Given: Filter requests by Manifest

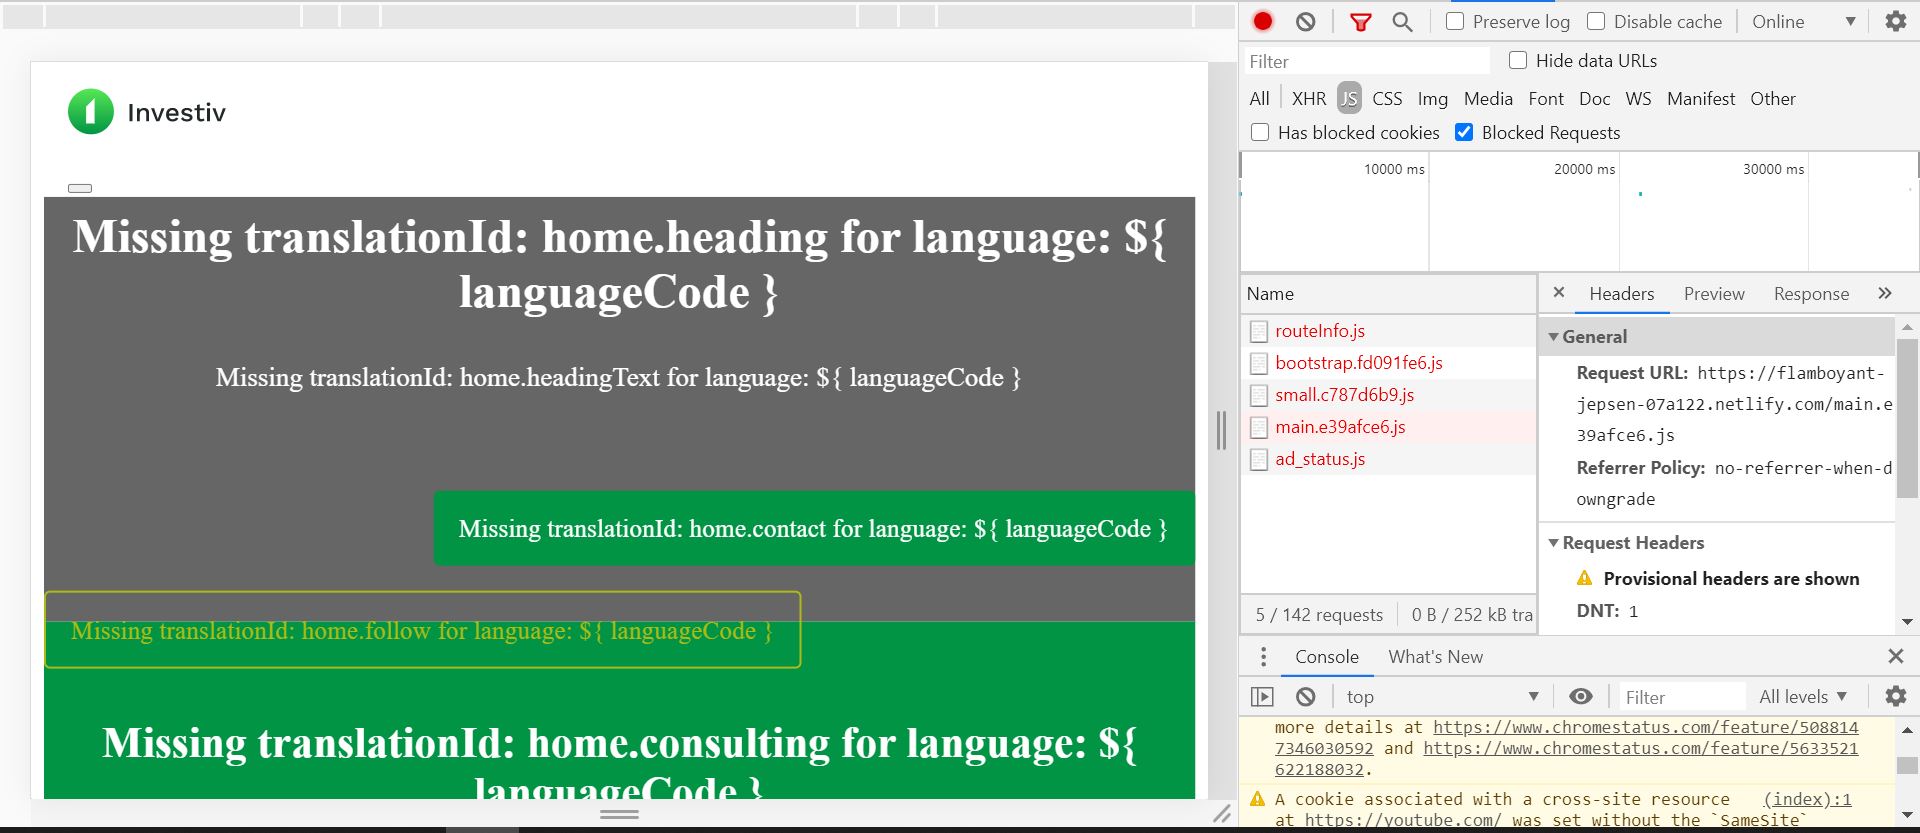Looking at the screenshot, I should click(1701, 98).
